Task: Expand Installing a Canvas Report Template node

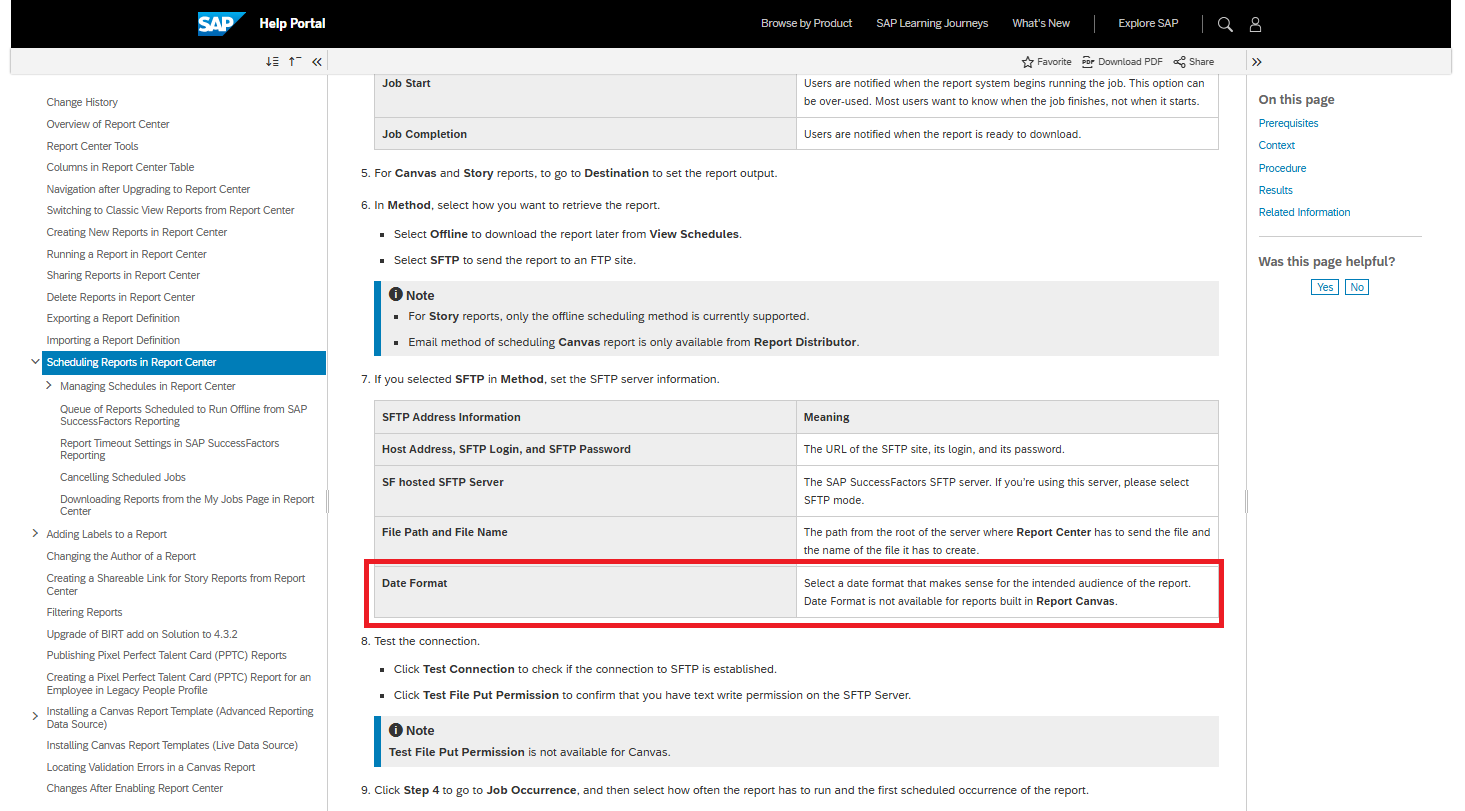Action: pos(36,716)
